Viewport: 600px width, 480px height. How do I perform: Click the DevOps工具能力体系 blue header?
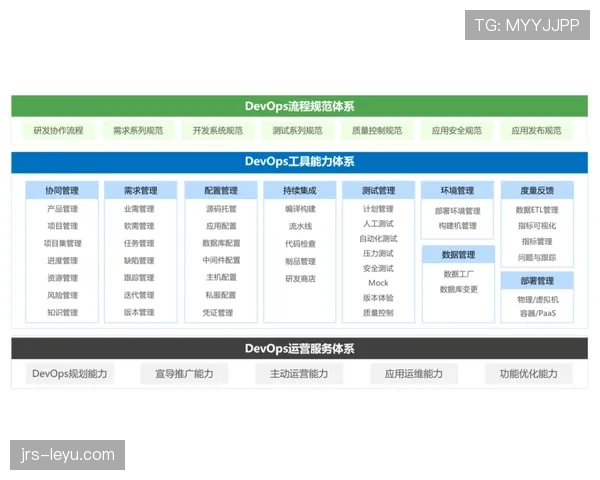click(299, 162)
